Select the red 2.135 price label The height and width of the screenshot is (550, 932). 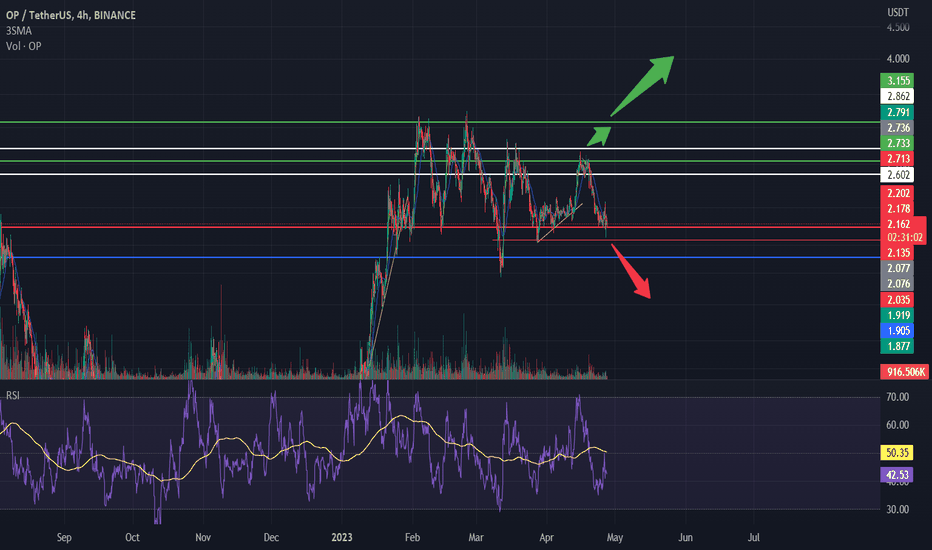point(898,253)
